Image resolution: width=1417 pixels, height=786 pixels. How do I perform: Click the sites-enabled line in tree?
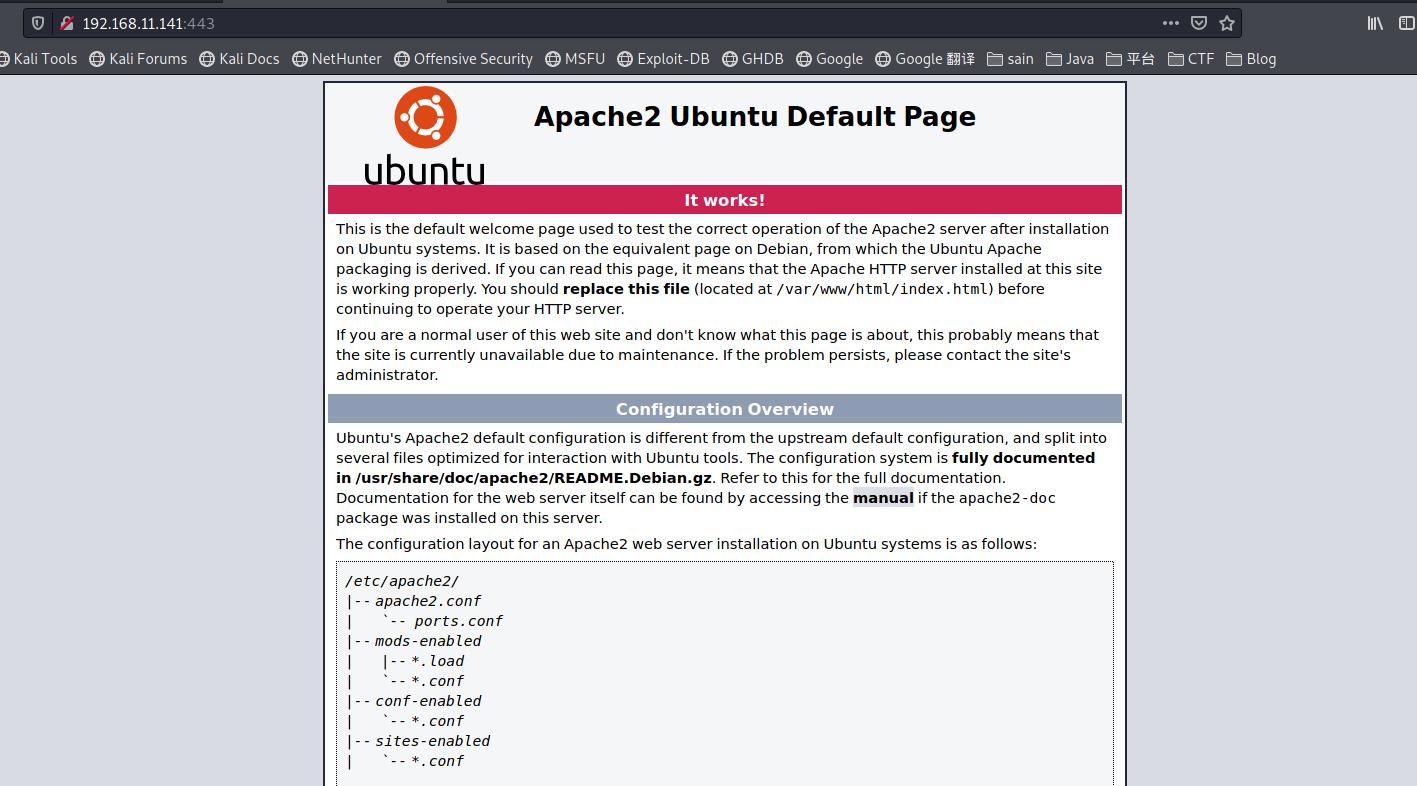[433, 741]
